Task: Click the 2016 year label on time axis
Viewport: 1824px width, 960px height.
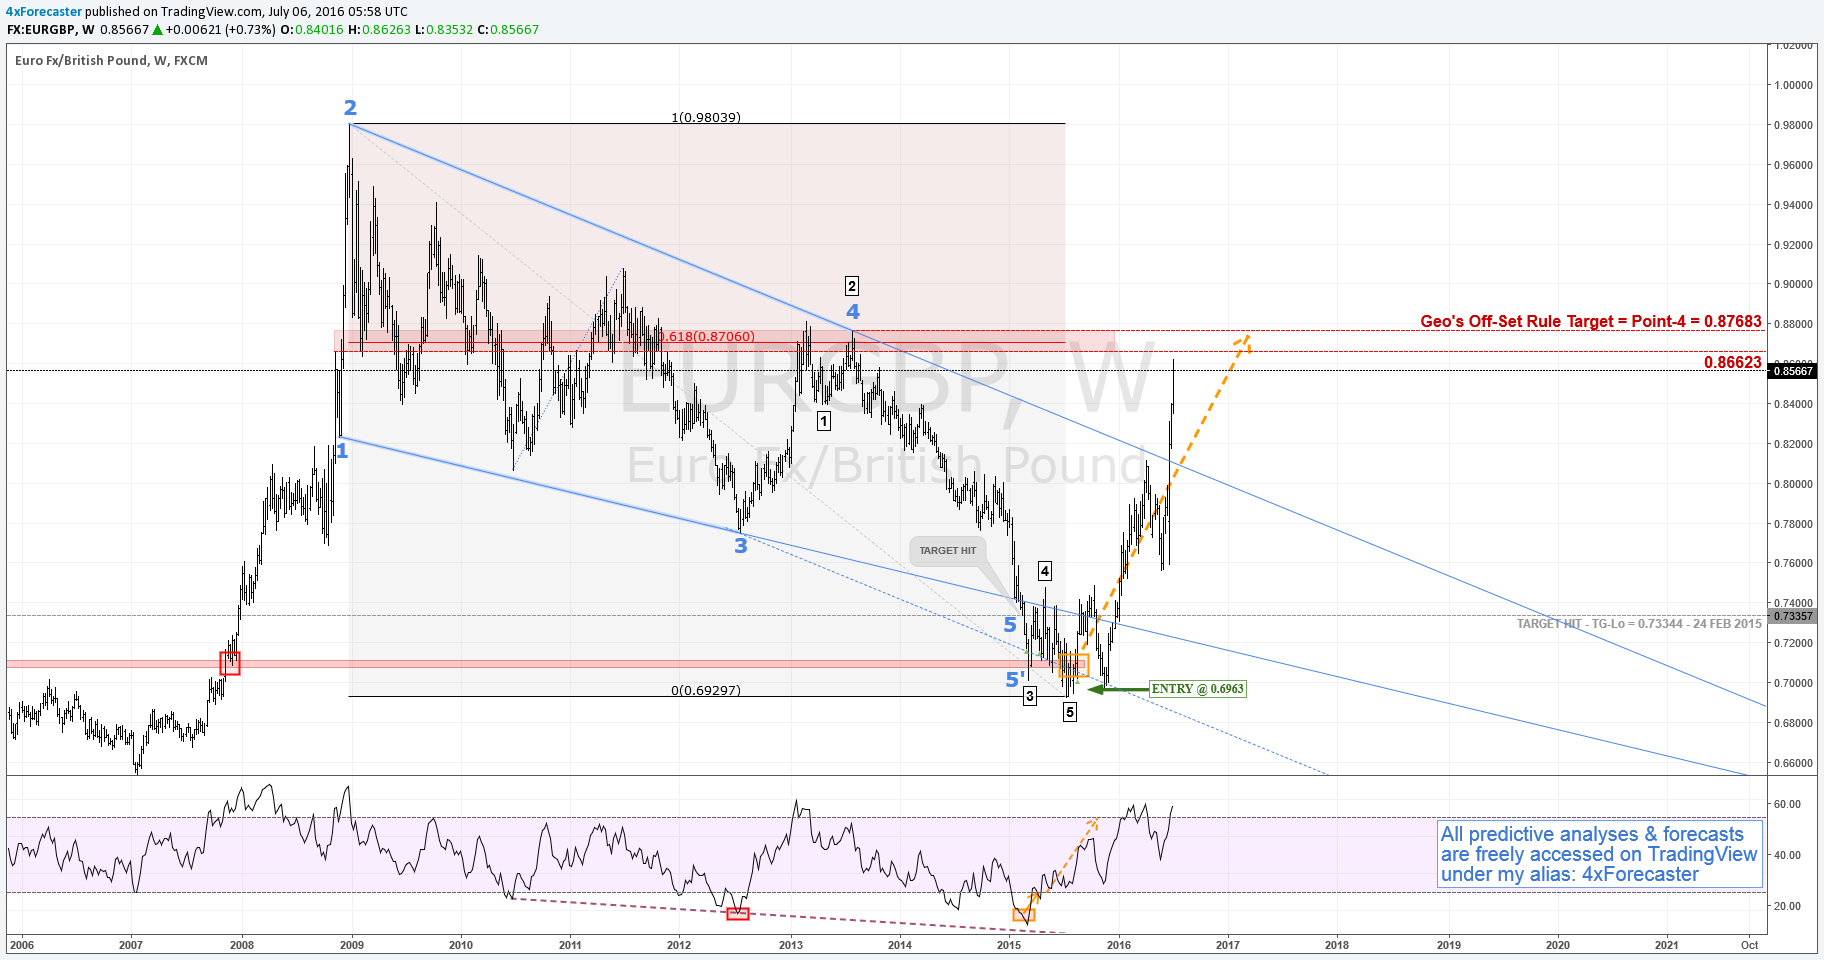Action: [x=1119, y=945]
